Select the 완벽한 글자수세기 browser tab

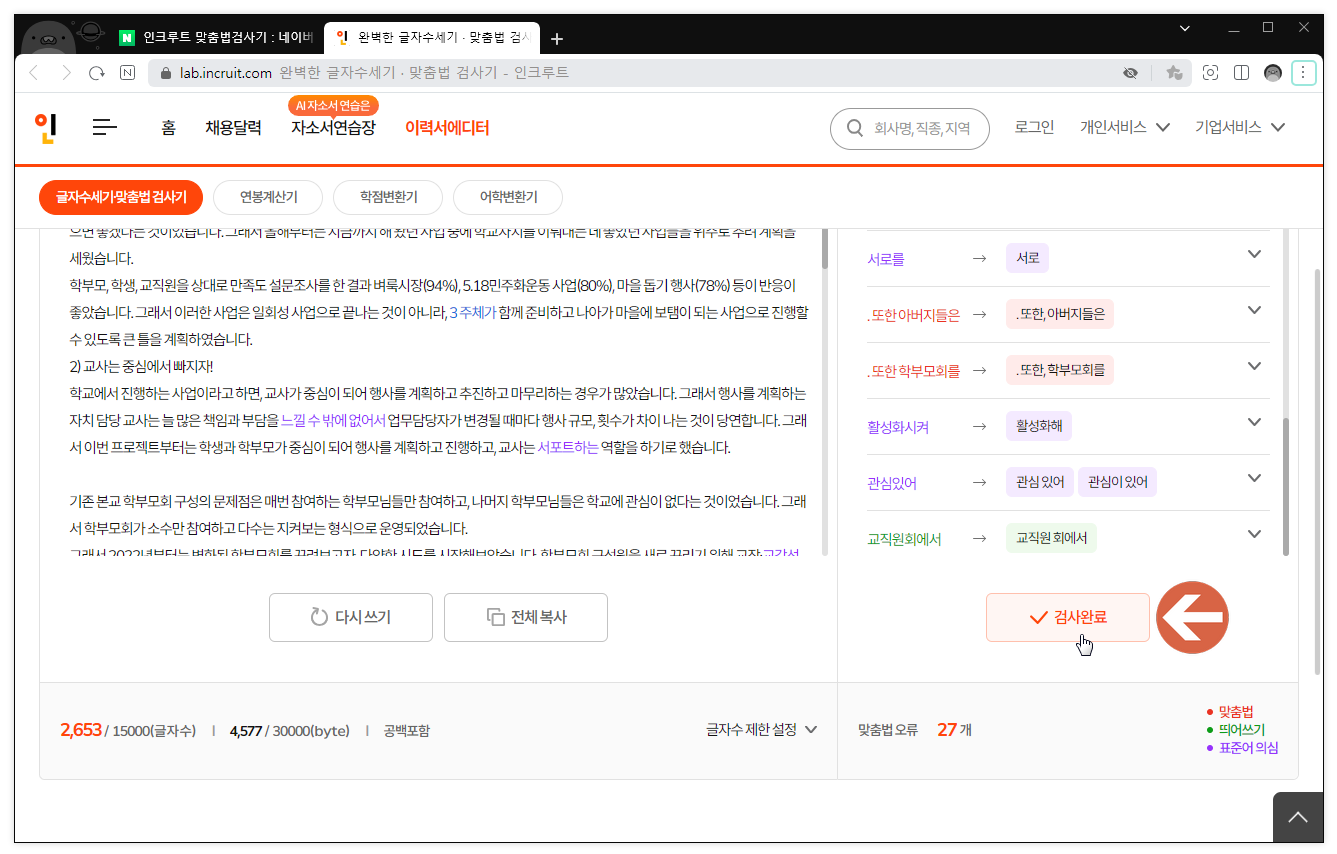pyautogui.click(x=433, y=38)
